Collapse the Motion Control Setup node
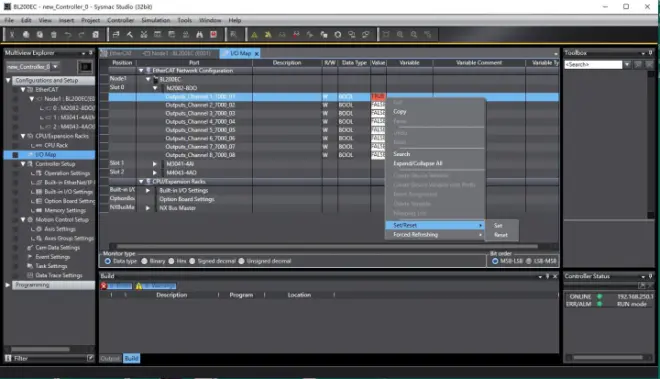Viewport: 660px width, 379px height. pyautogui.click(x=23, y=219)
